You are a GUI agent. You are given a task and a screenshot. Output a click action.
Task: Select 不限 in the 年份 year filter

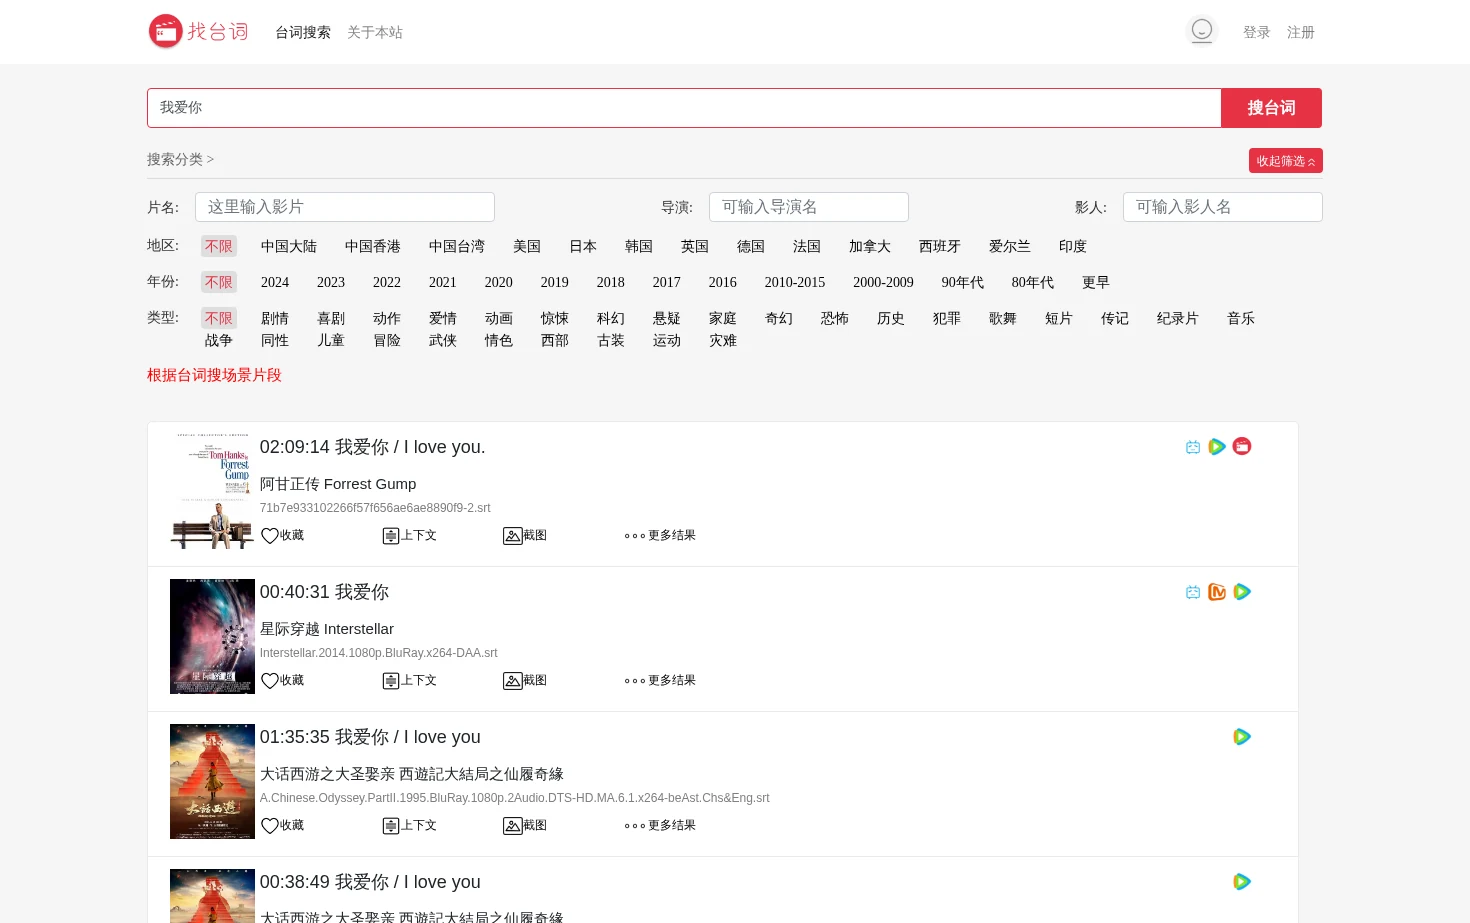tap(219, 282)
